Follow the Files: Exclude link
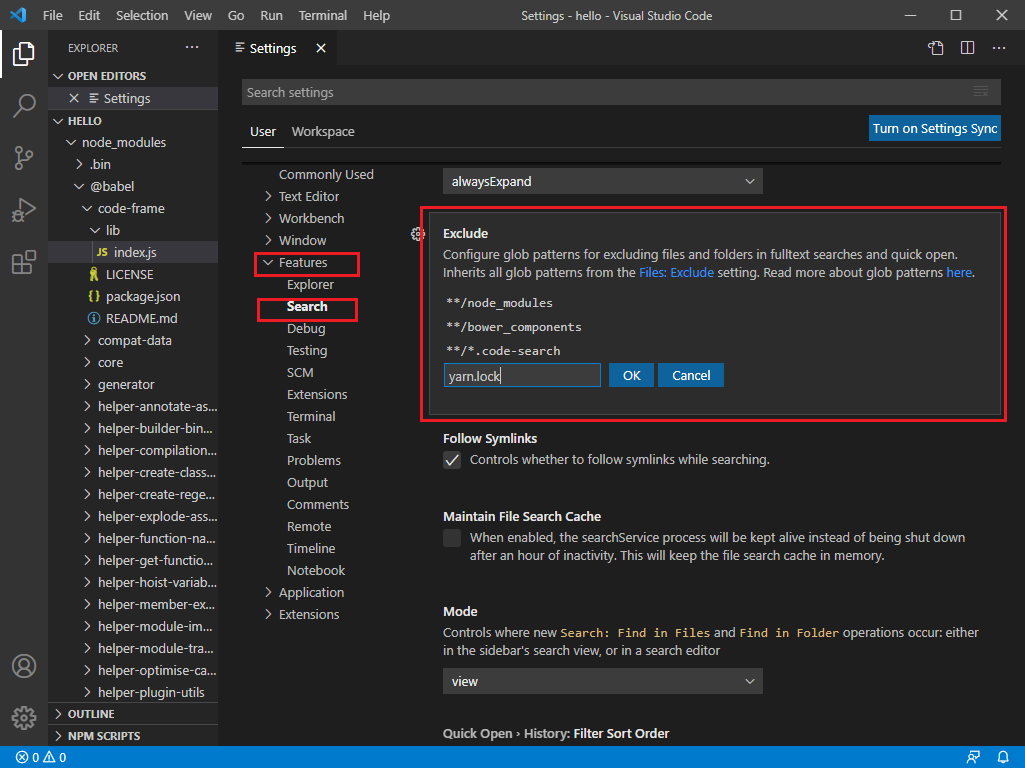Image resolution: width=1025 pixels, height=768 pixels. click(x=676, y=273)
